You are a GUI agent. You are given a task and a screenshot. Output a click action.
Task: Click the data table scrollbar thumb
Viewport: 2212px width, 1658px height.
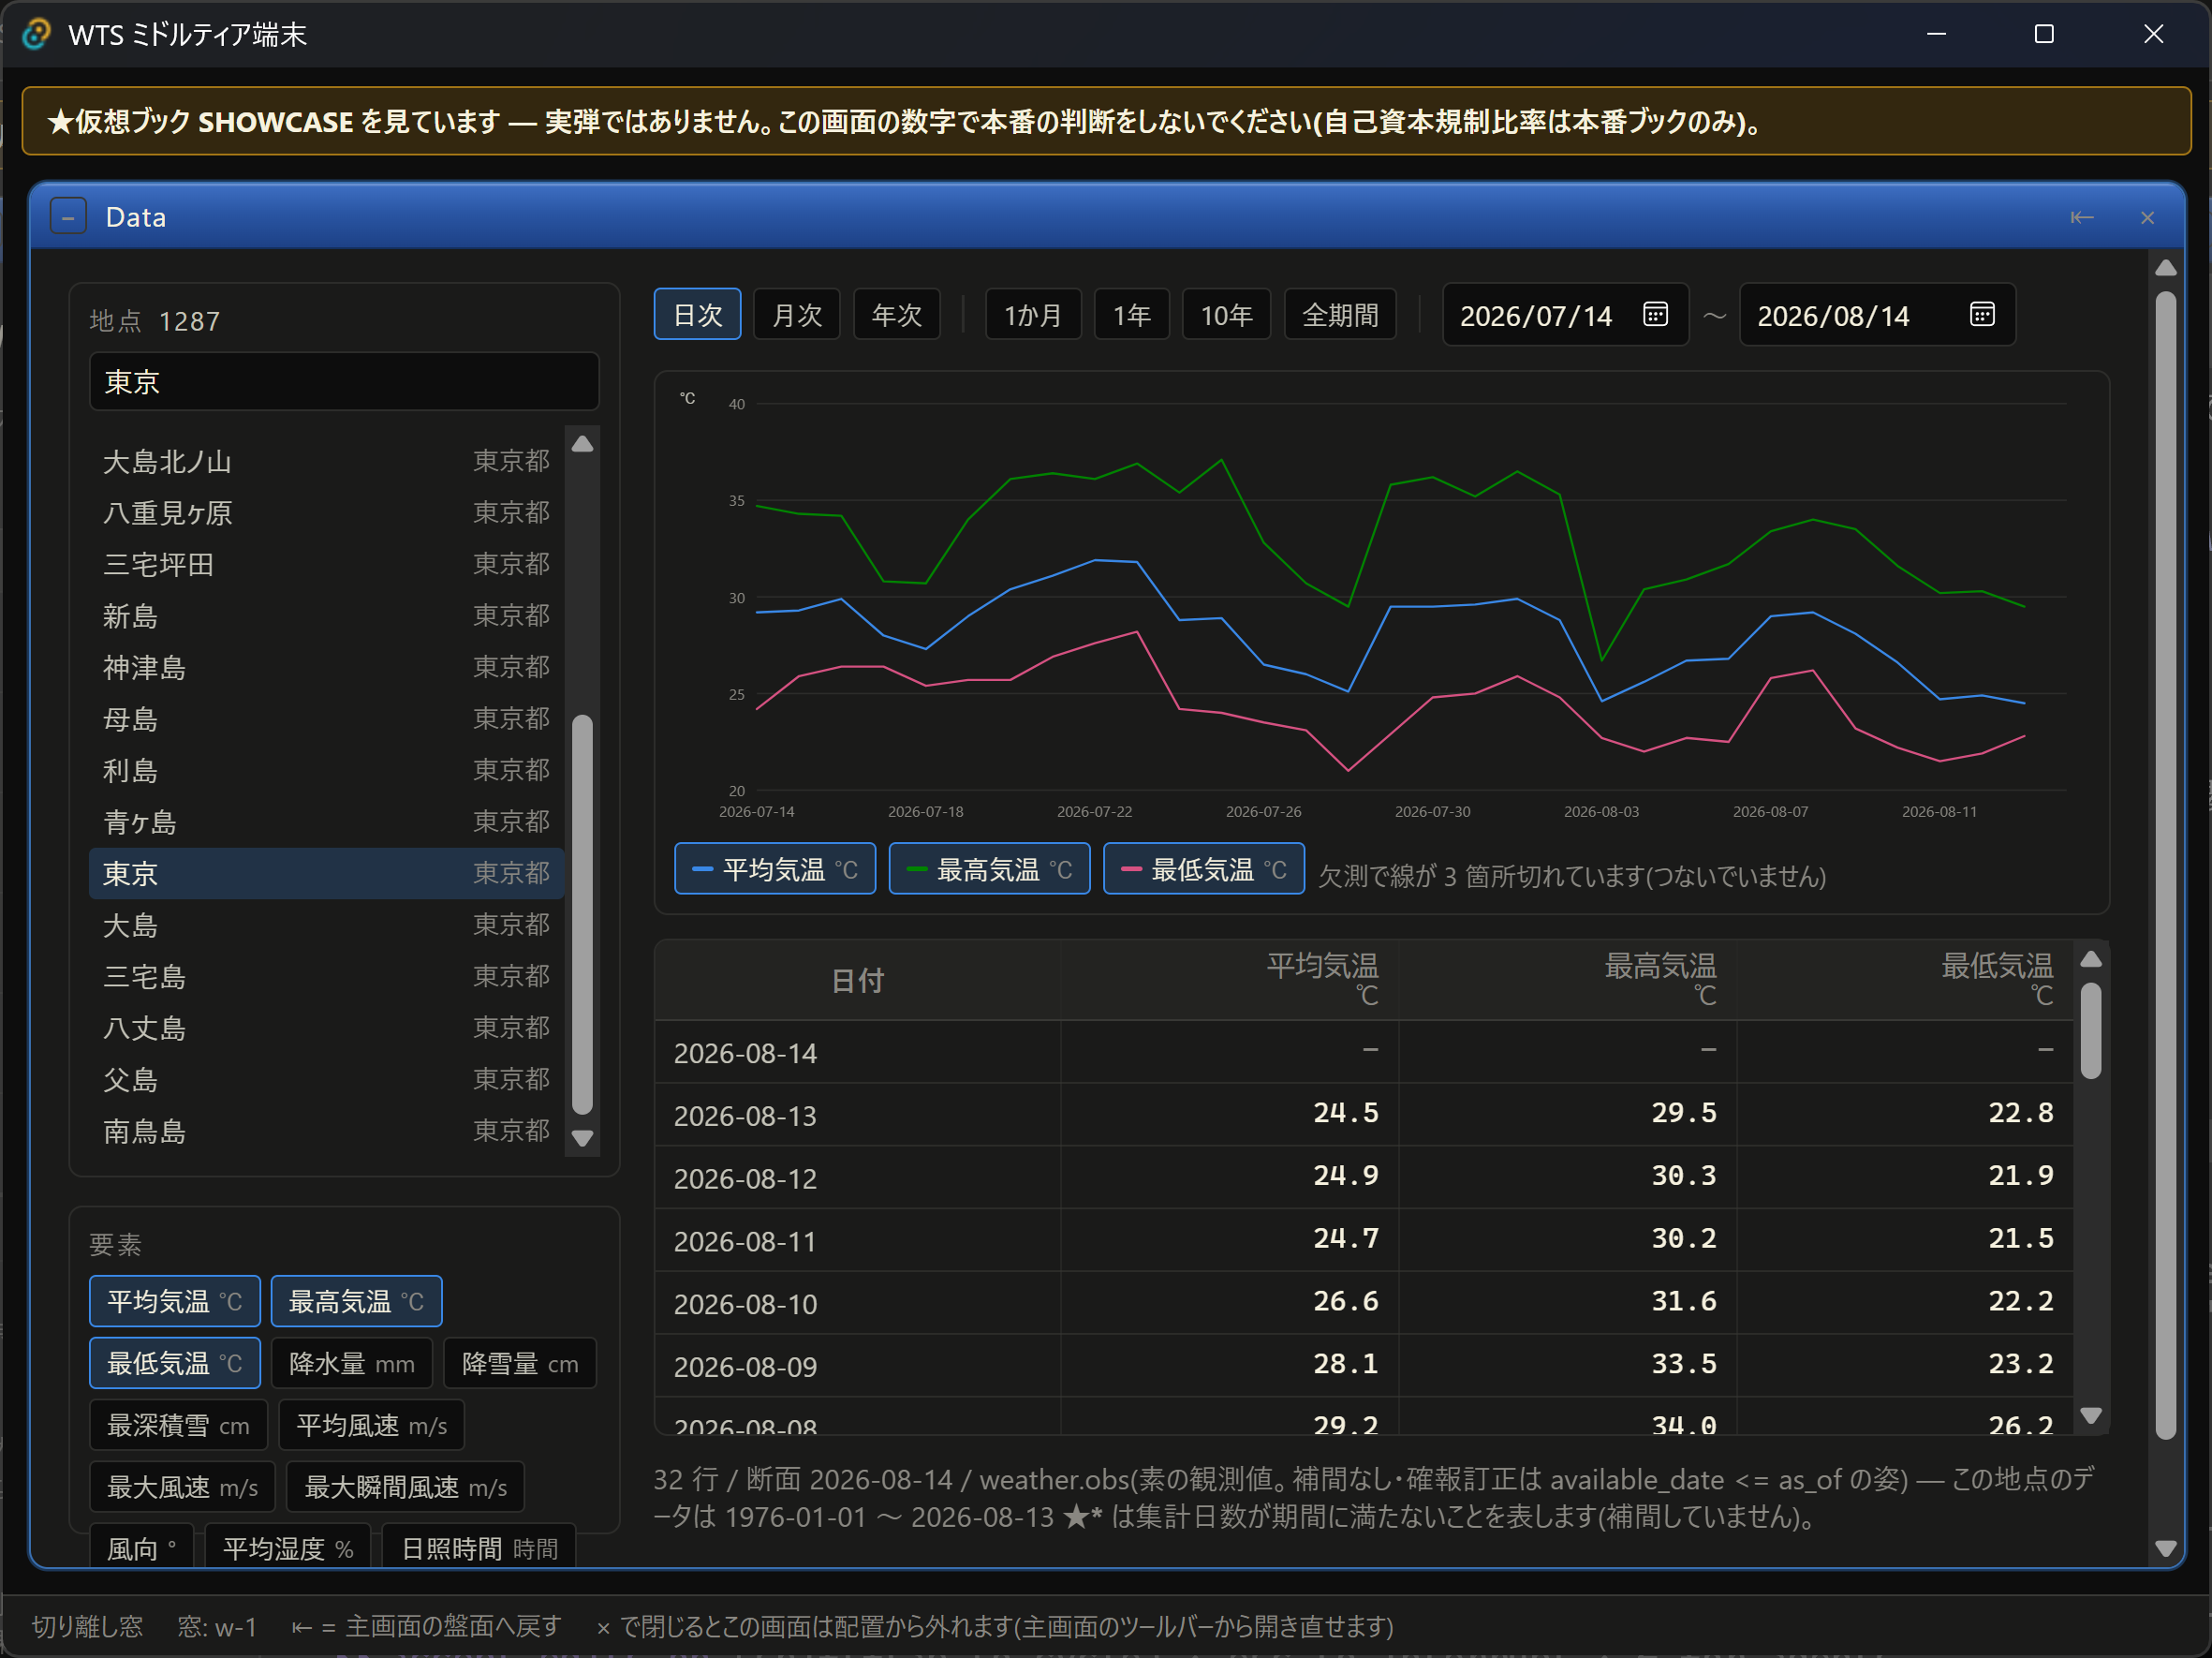[x=2090, y=1031]
